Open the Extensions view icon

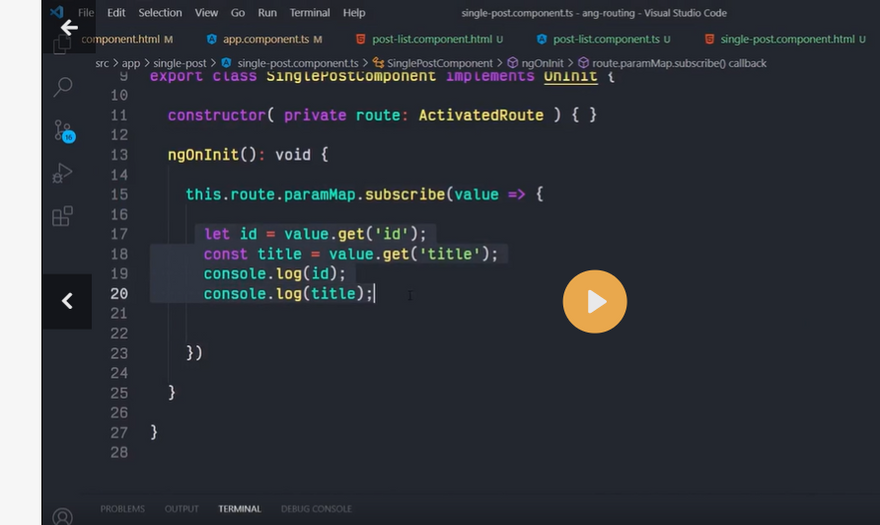(62, 216)
